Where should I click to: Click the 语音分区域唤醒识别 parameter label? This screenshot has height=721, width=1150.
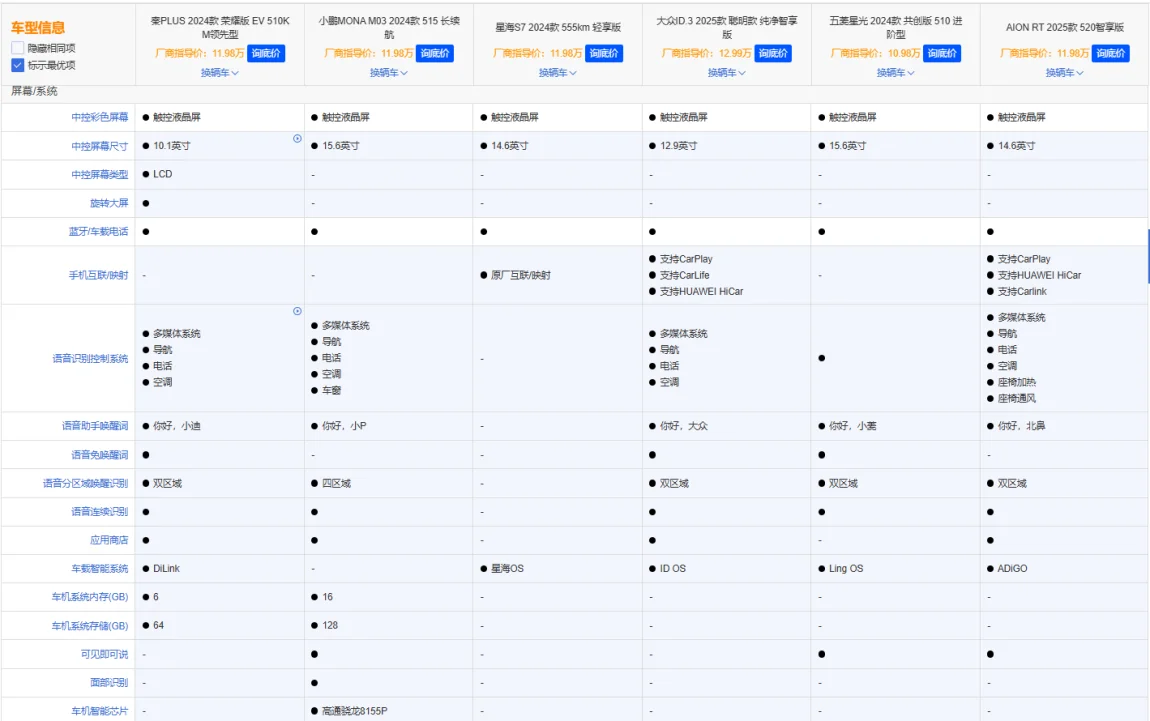click(x=86, y=483)
